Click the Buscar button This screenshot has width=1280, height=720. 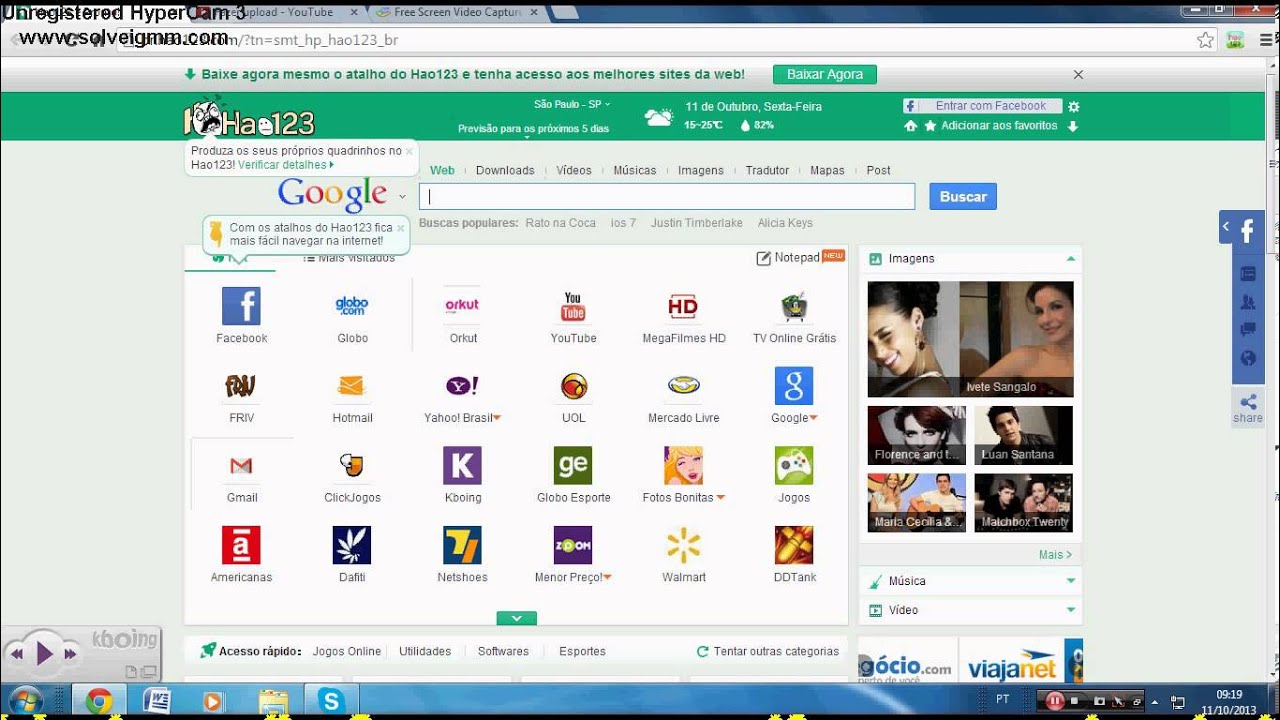963,197
